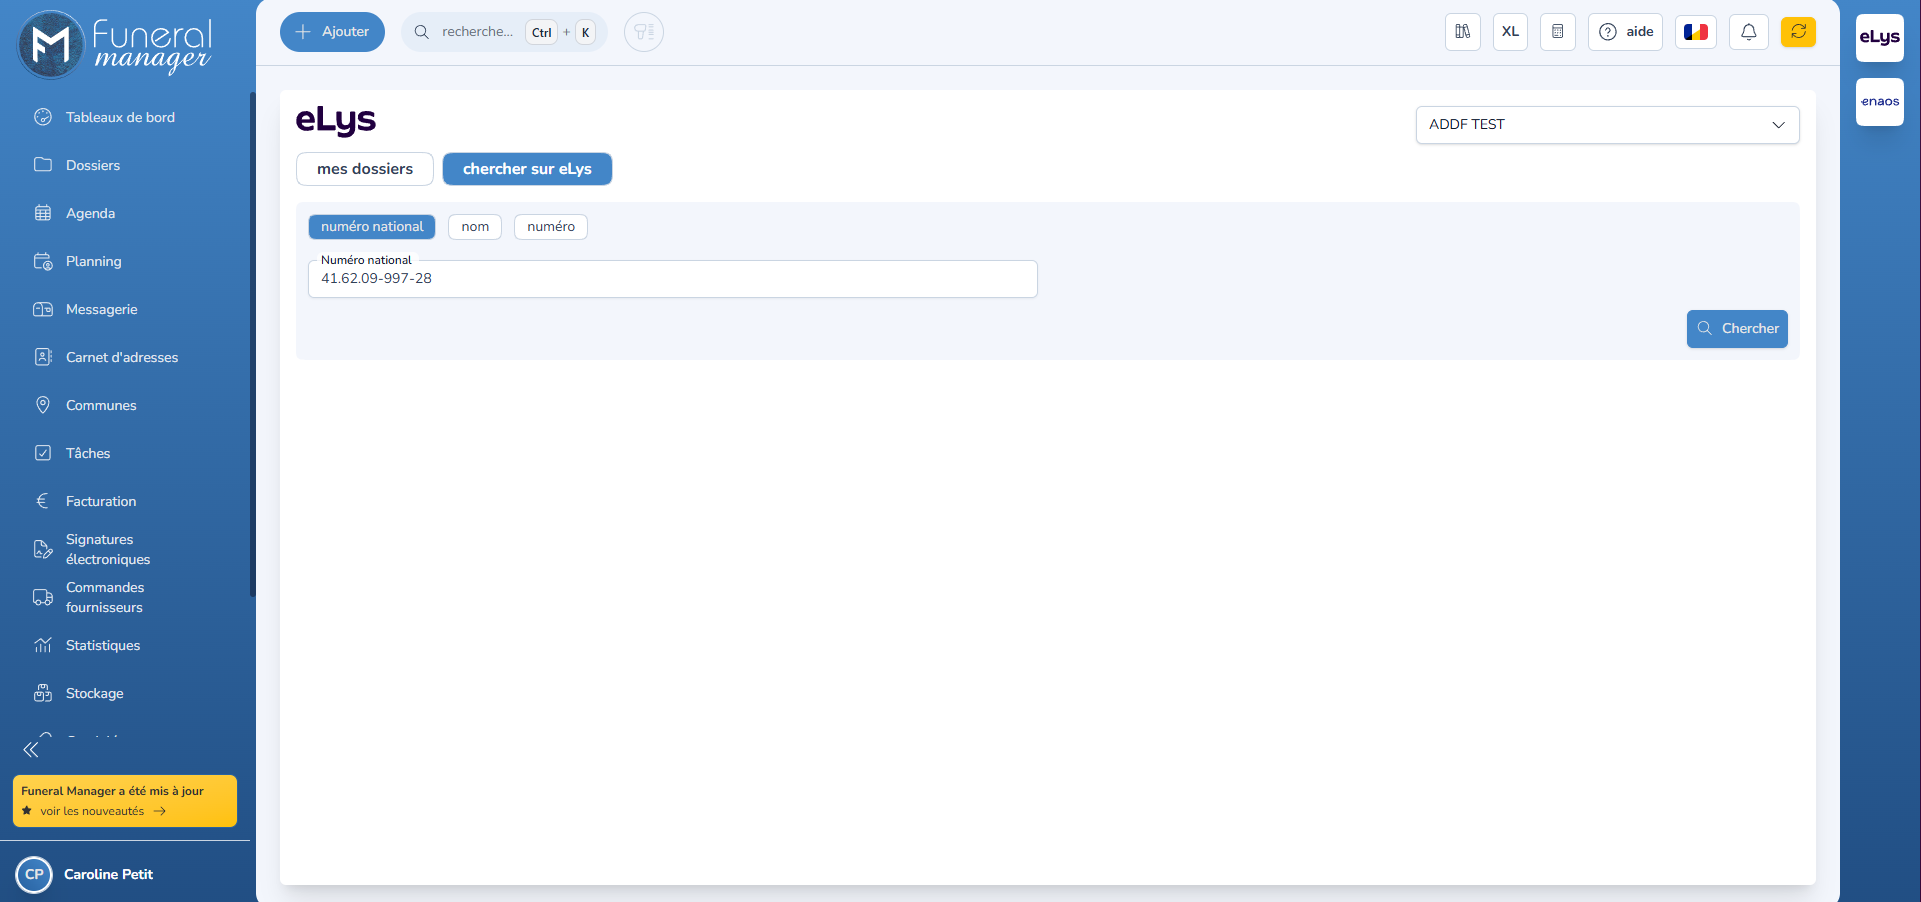Go to Tâches in sidebar
The height and width of the screenshot is (902, 1921).
pyautogui.click(x=88, y=453)
